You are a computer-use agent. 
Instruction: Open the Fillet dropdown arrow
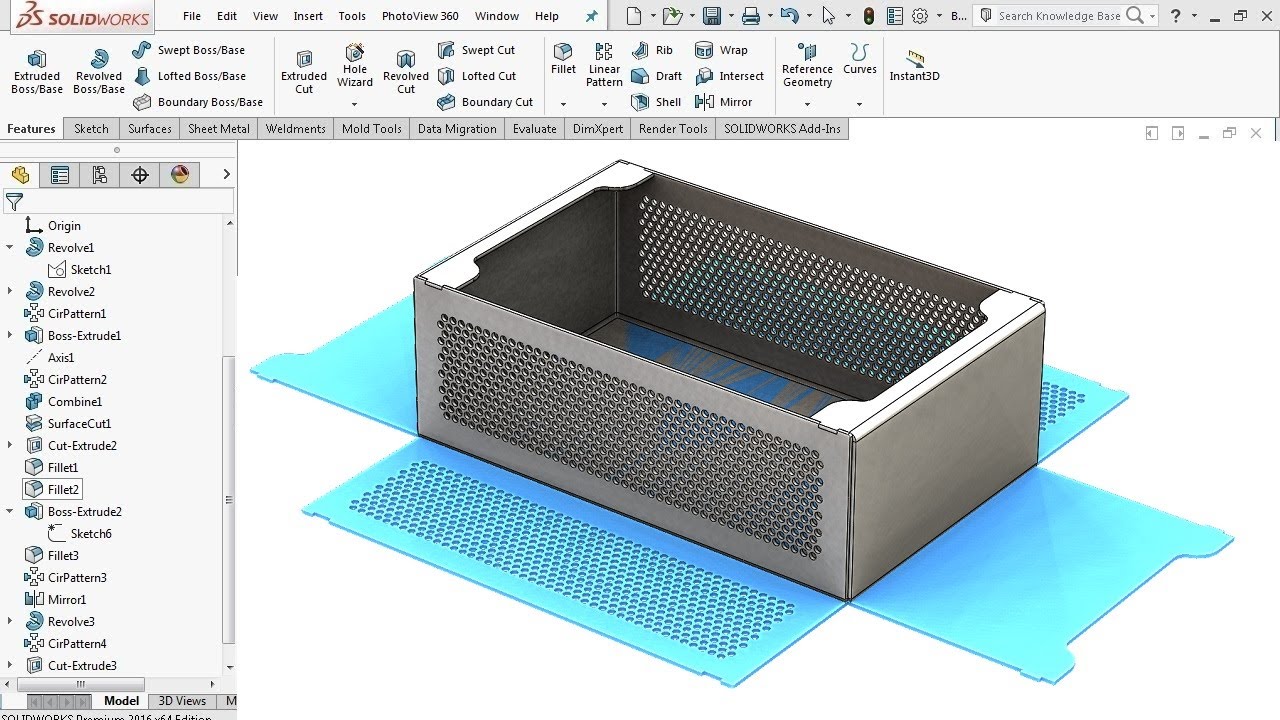coord(563,104)
